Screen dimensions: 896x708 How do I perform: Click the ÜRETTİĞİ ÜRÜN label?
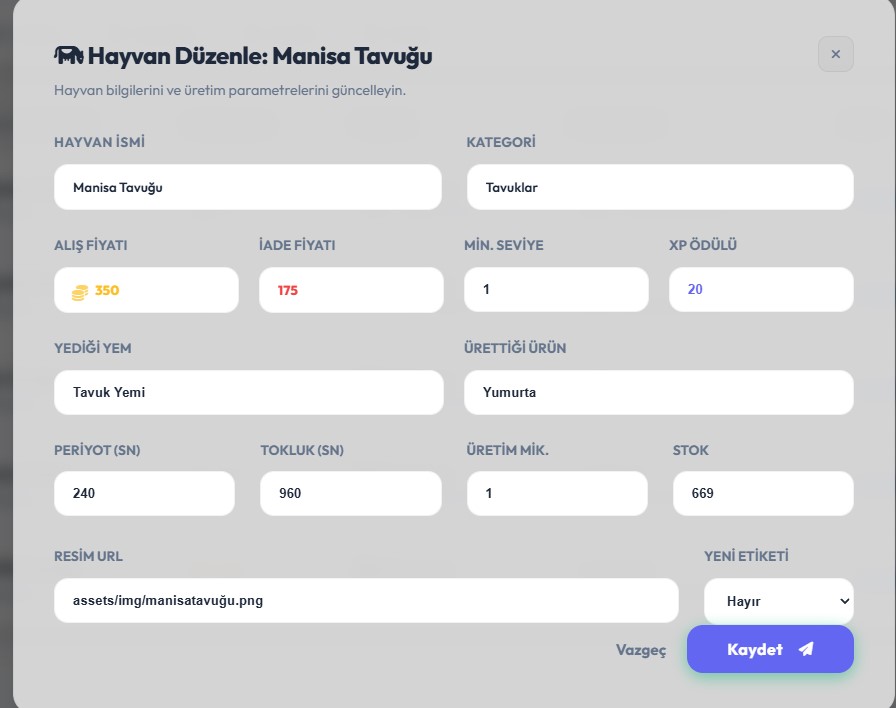(515, 348)
